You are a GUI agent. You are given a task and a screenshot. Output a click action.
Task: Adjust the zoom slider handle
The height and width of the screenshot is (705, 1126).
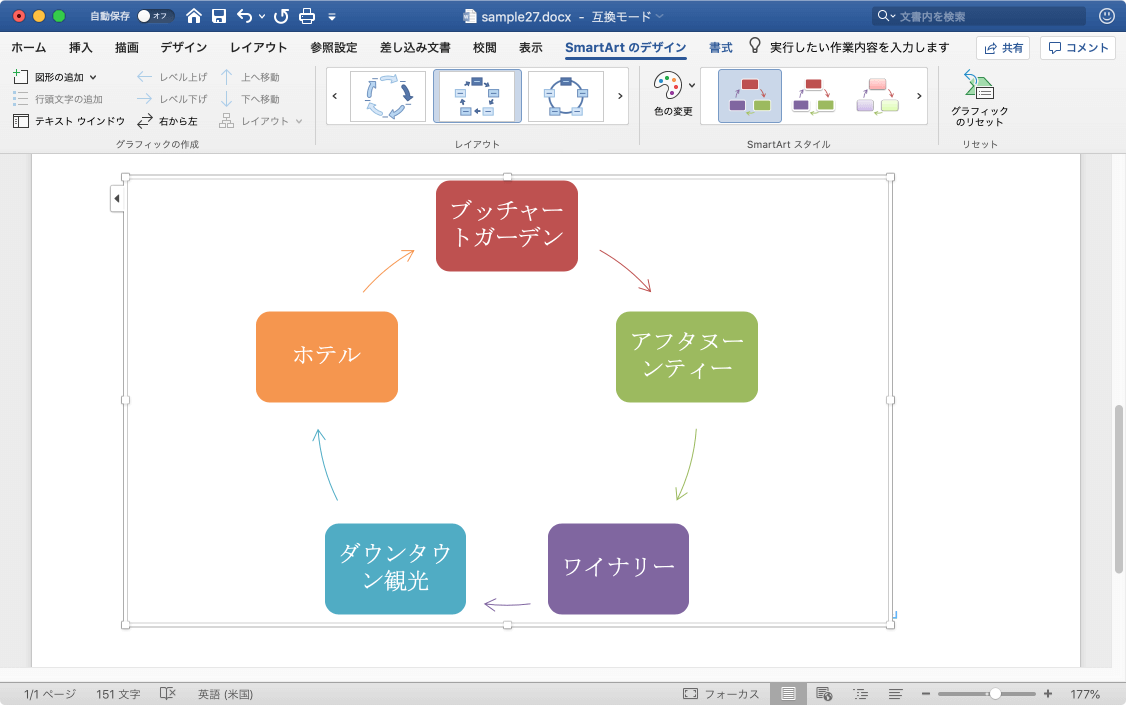click(x=995, y=694)
